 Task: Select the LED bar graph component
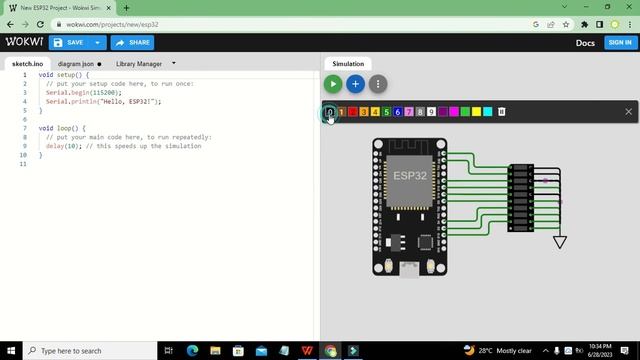pyautogui.click(x=520, y=198)
